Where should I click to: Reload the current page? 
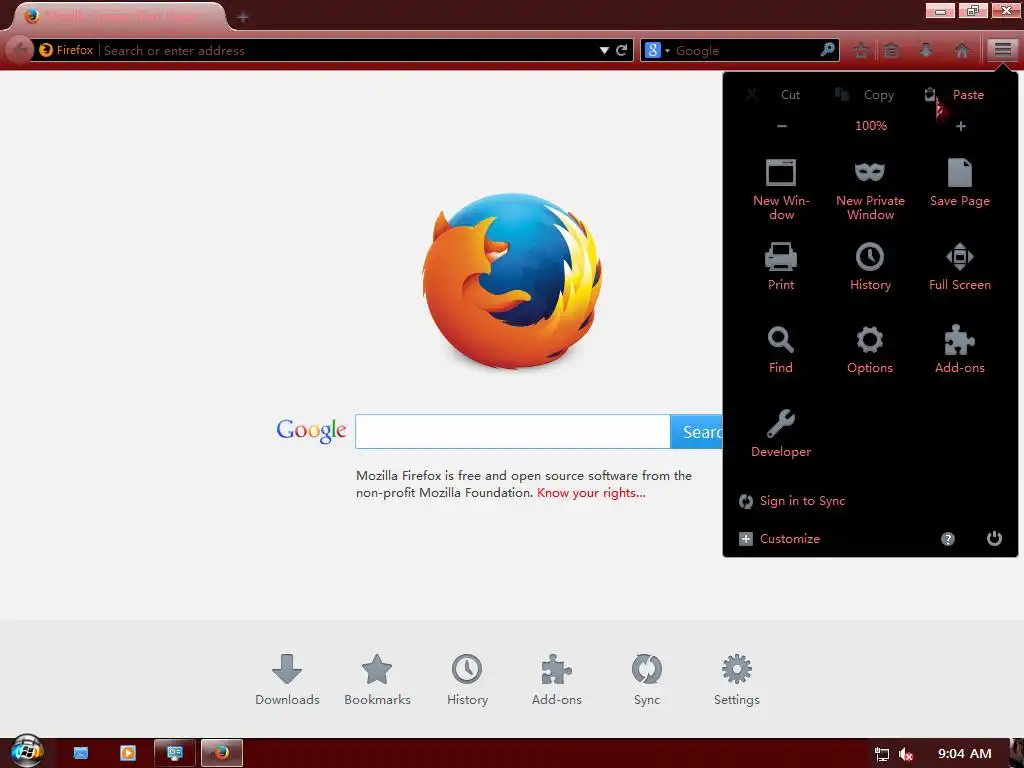tap(622, 50)
